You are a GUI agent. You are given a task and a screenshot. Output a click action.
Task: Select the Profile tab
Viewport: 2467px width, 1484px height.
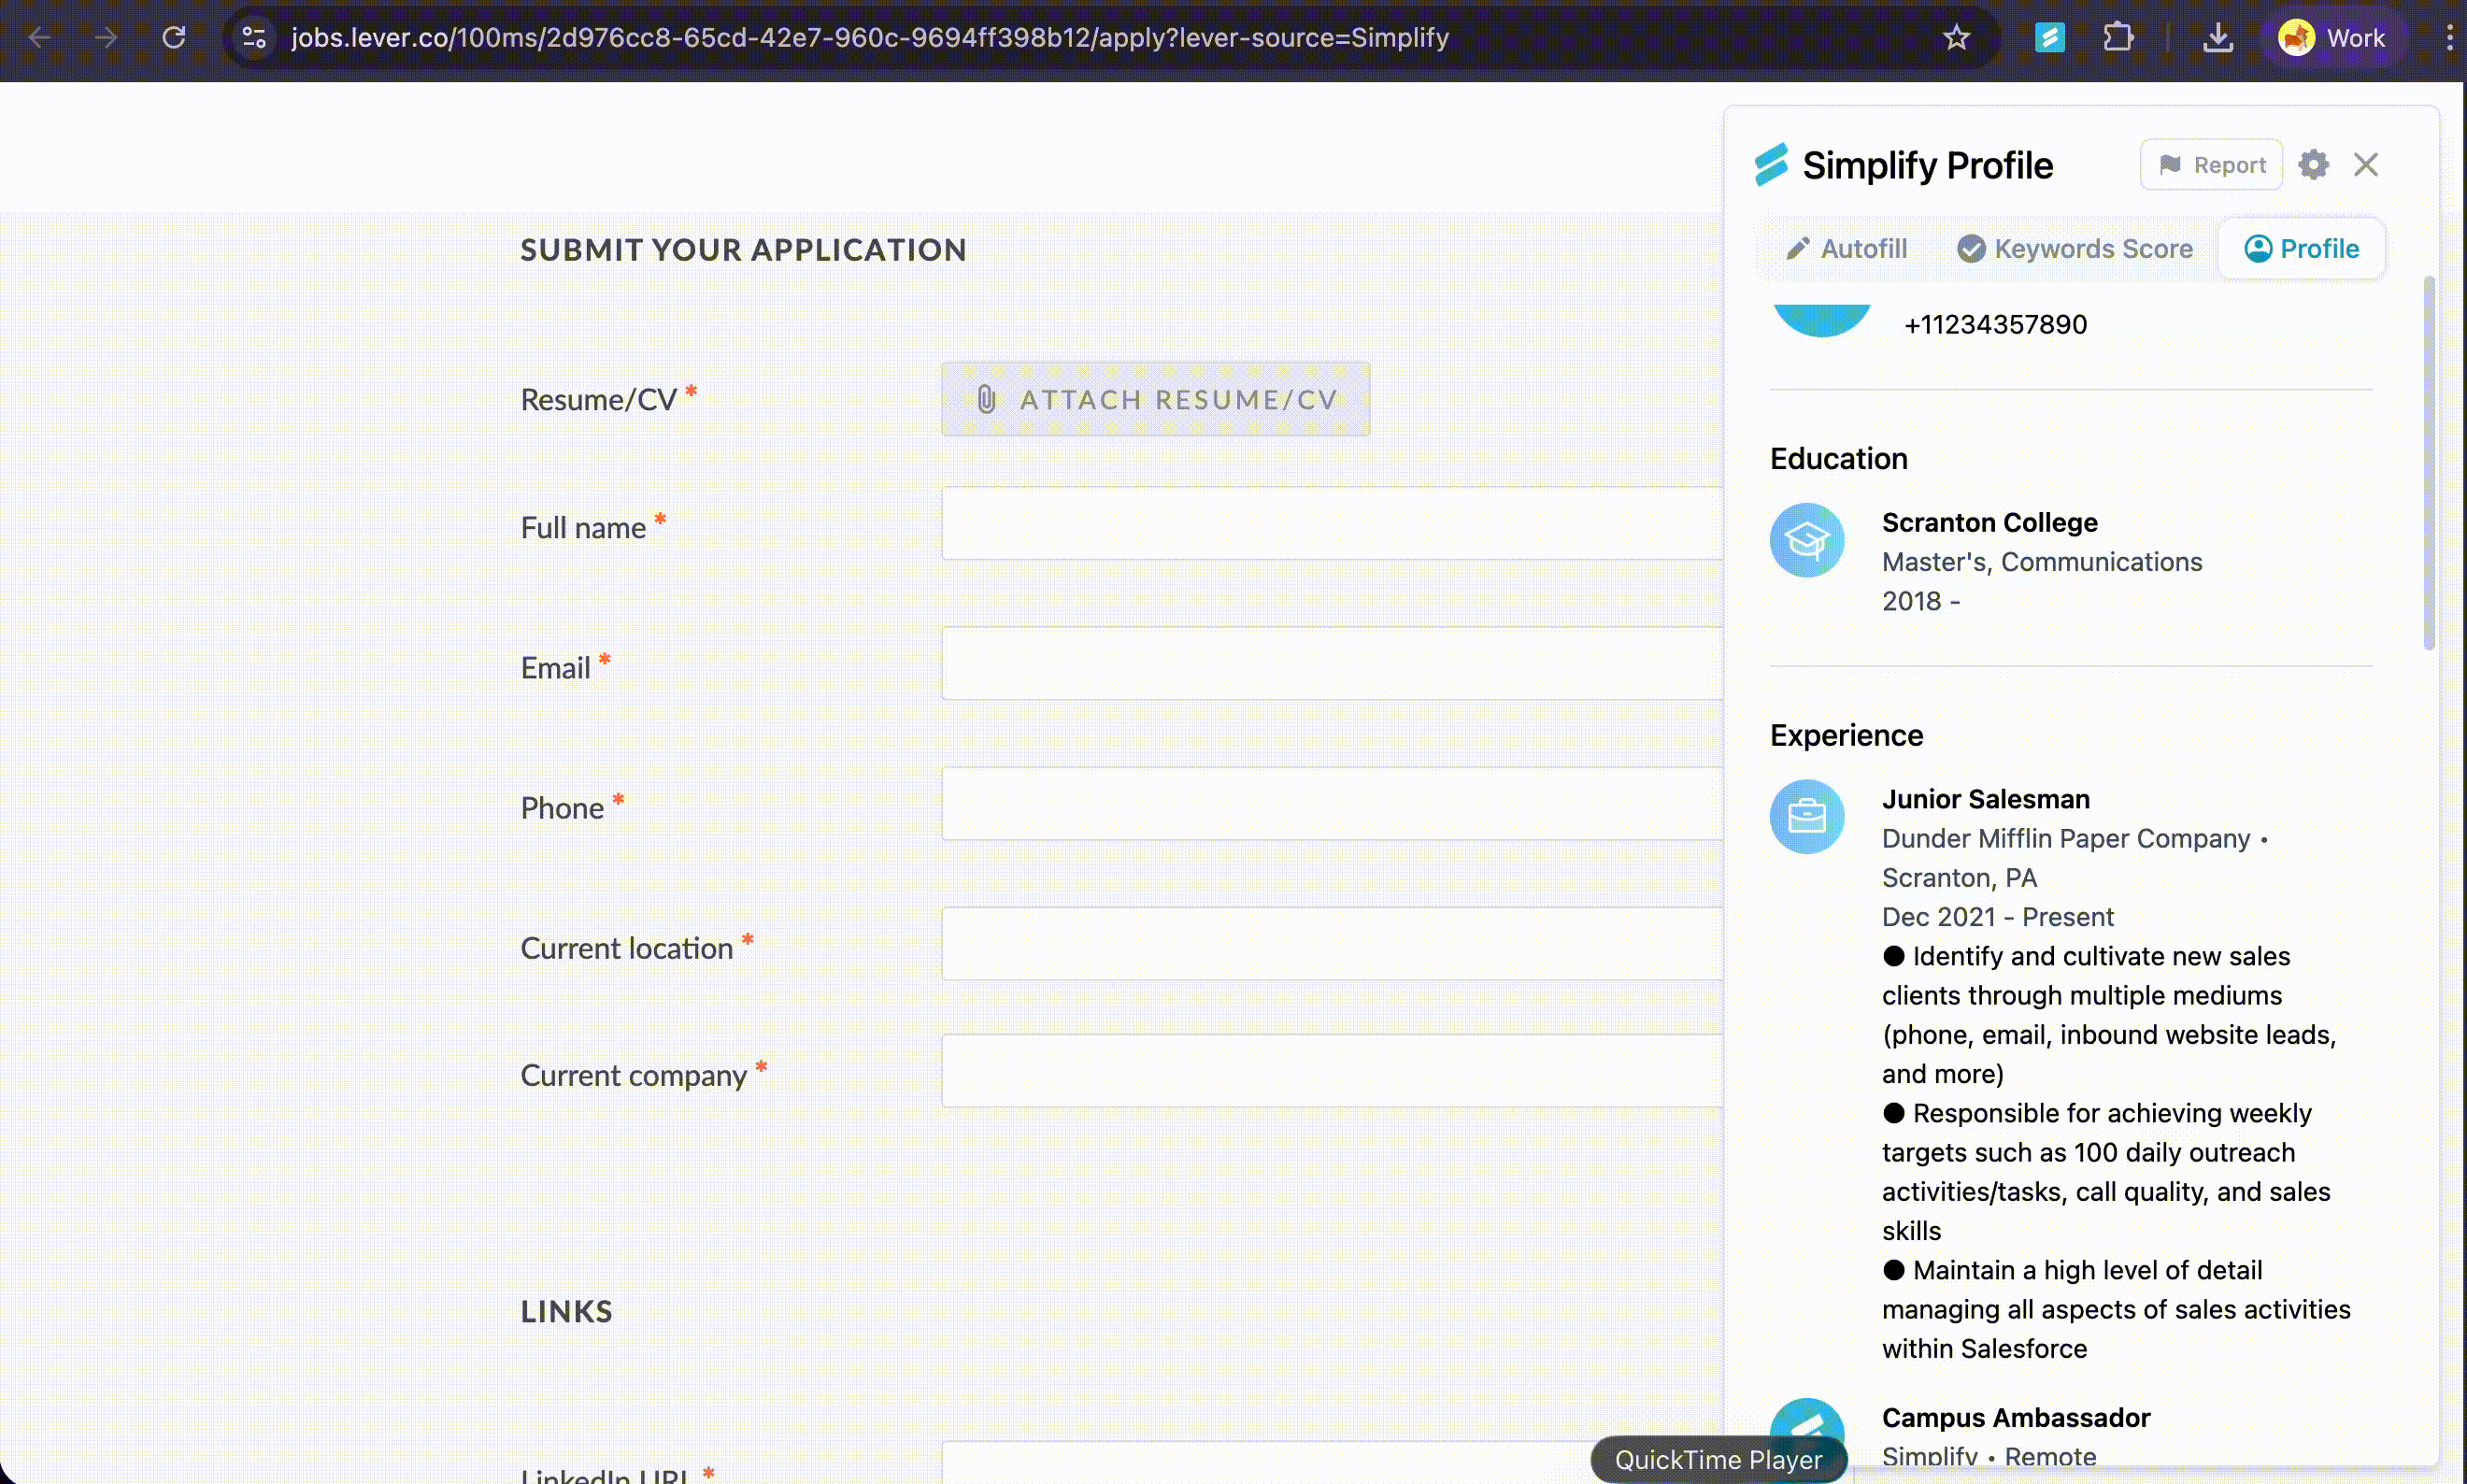coord(2301,248)
